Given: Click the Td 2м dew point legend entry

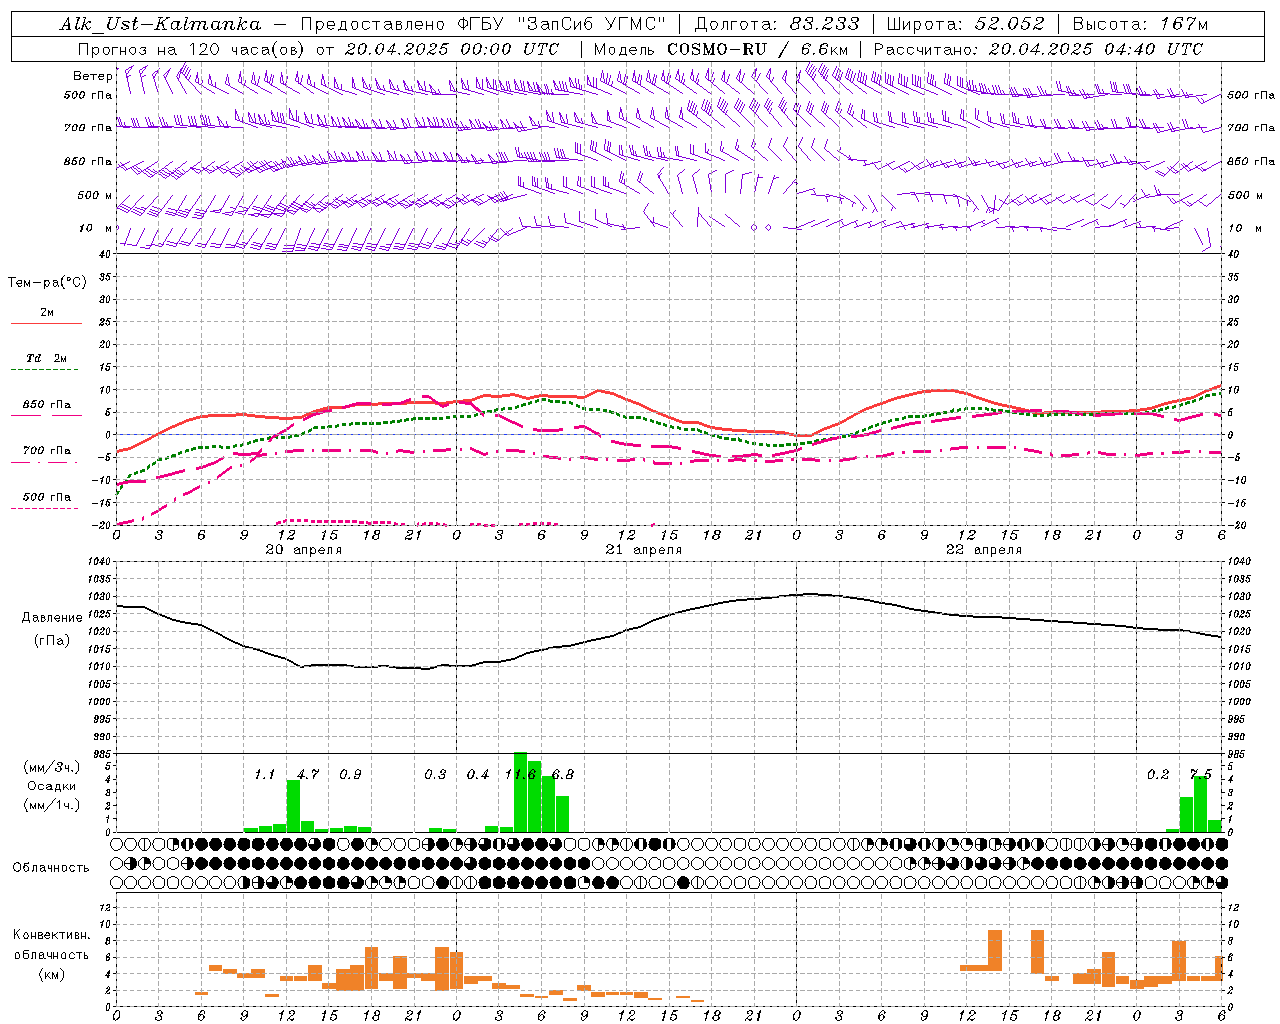Looking at the screenshot, I should coord(47,358).
